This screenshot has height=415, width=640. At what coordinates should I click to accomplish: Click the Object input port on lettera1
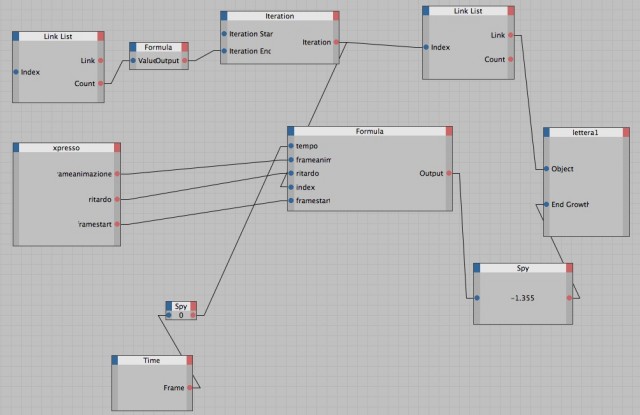[x=547, y=169]
